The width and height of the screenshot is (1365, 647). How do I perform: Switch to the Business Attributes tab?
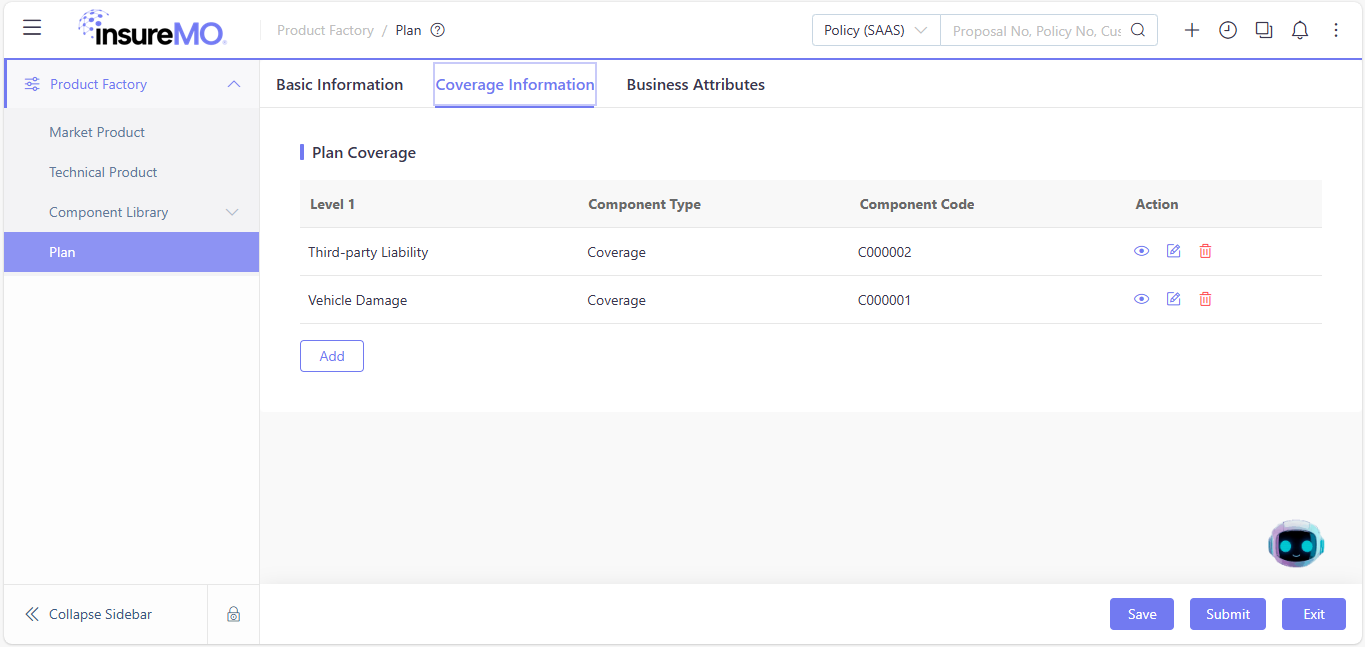(696, 85)
